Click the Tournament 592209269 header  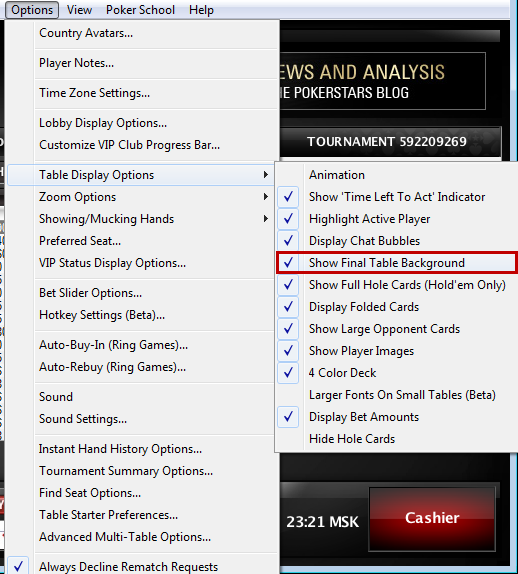click(x=390, y=142)
